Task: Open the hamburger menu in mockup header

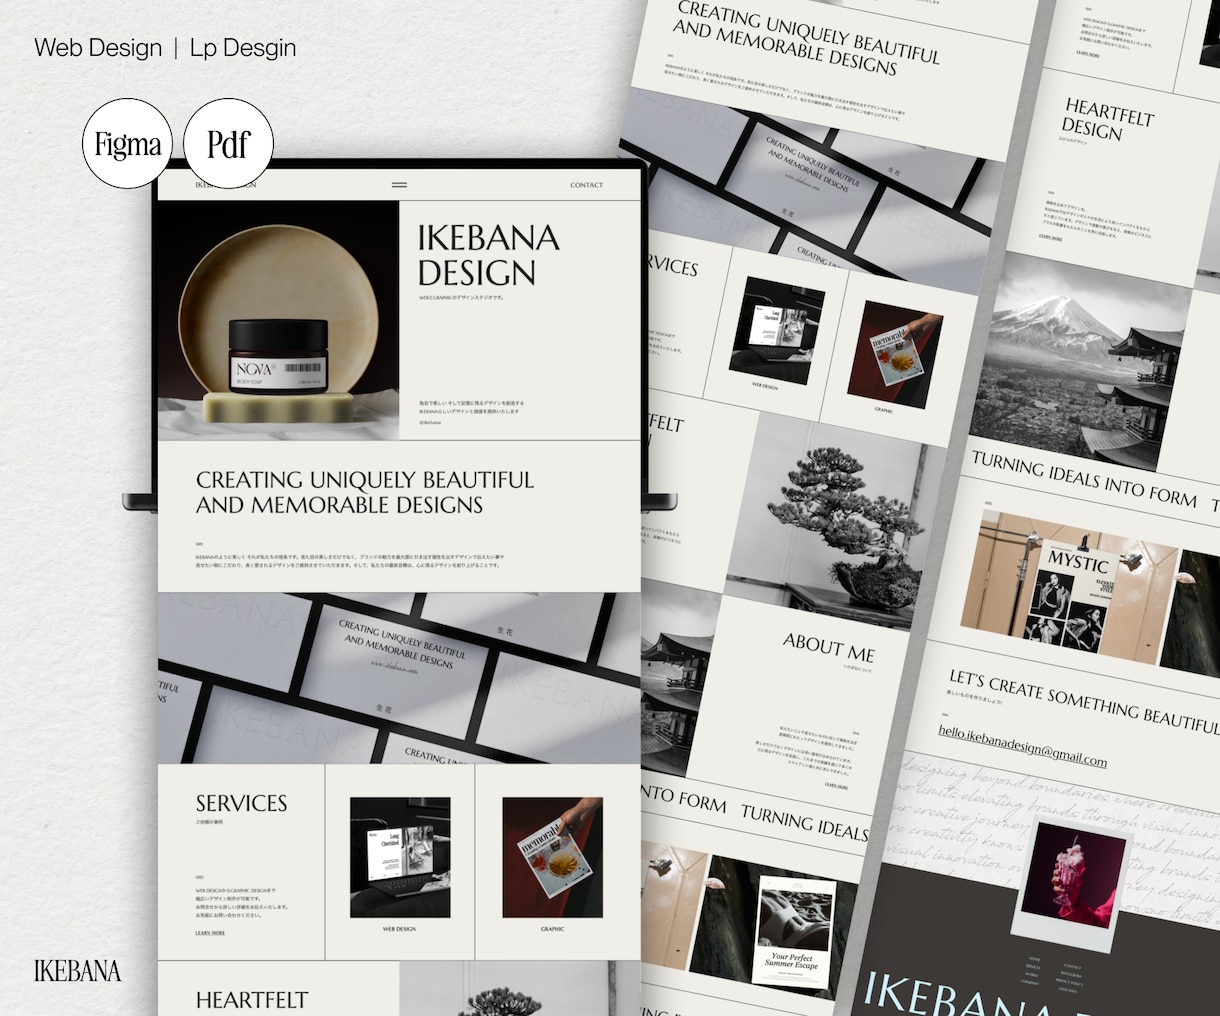Action: (399, 185)
